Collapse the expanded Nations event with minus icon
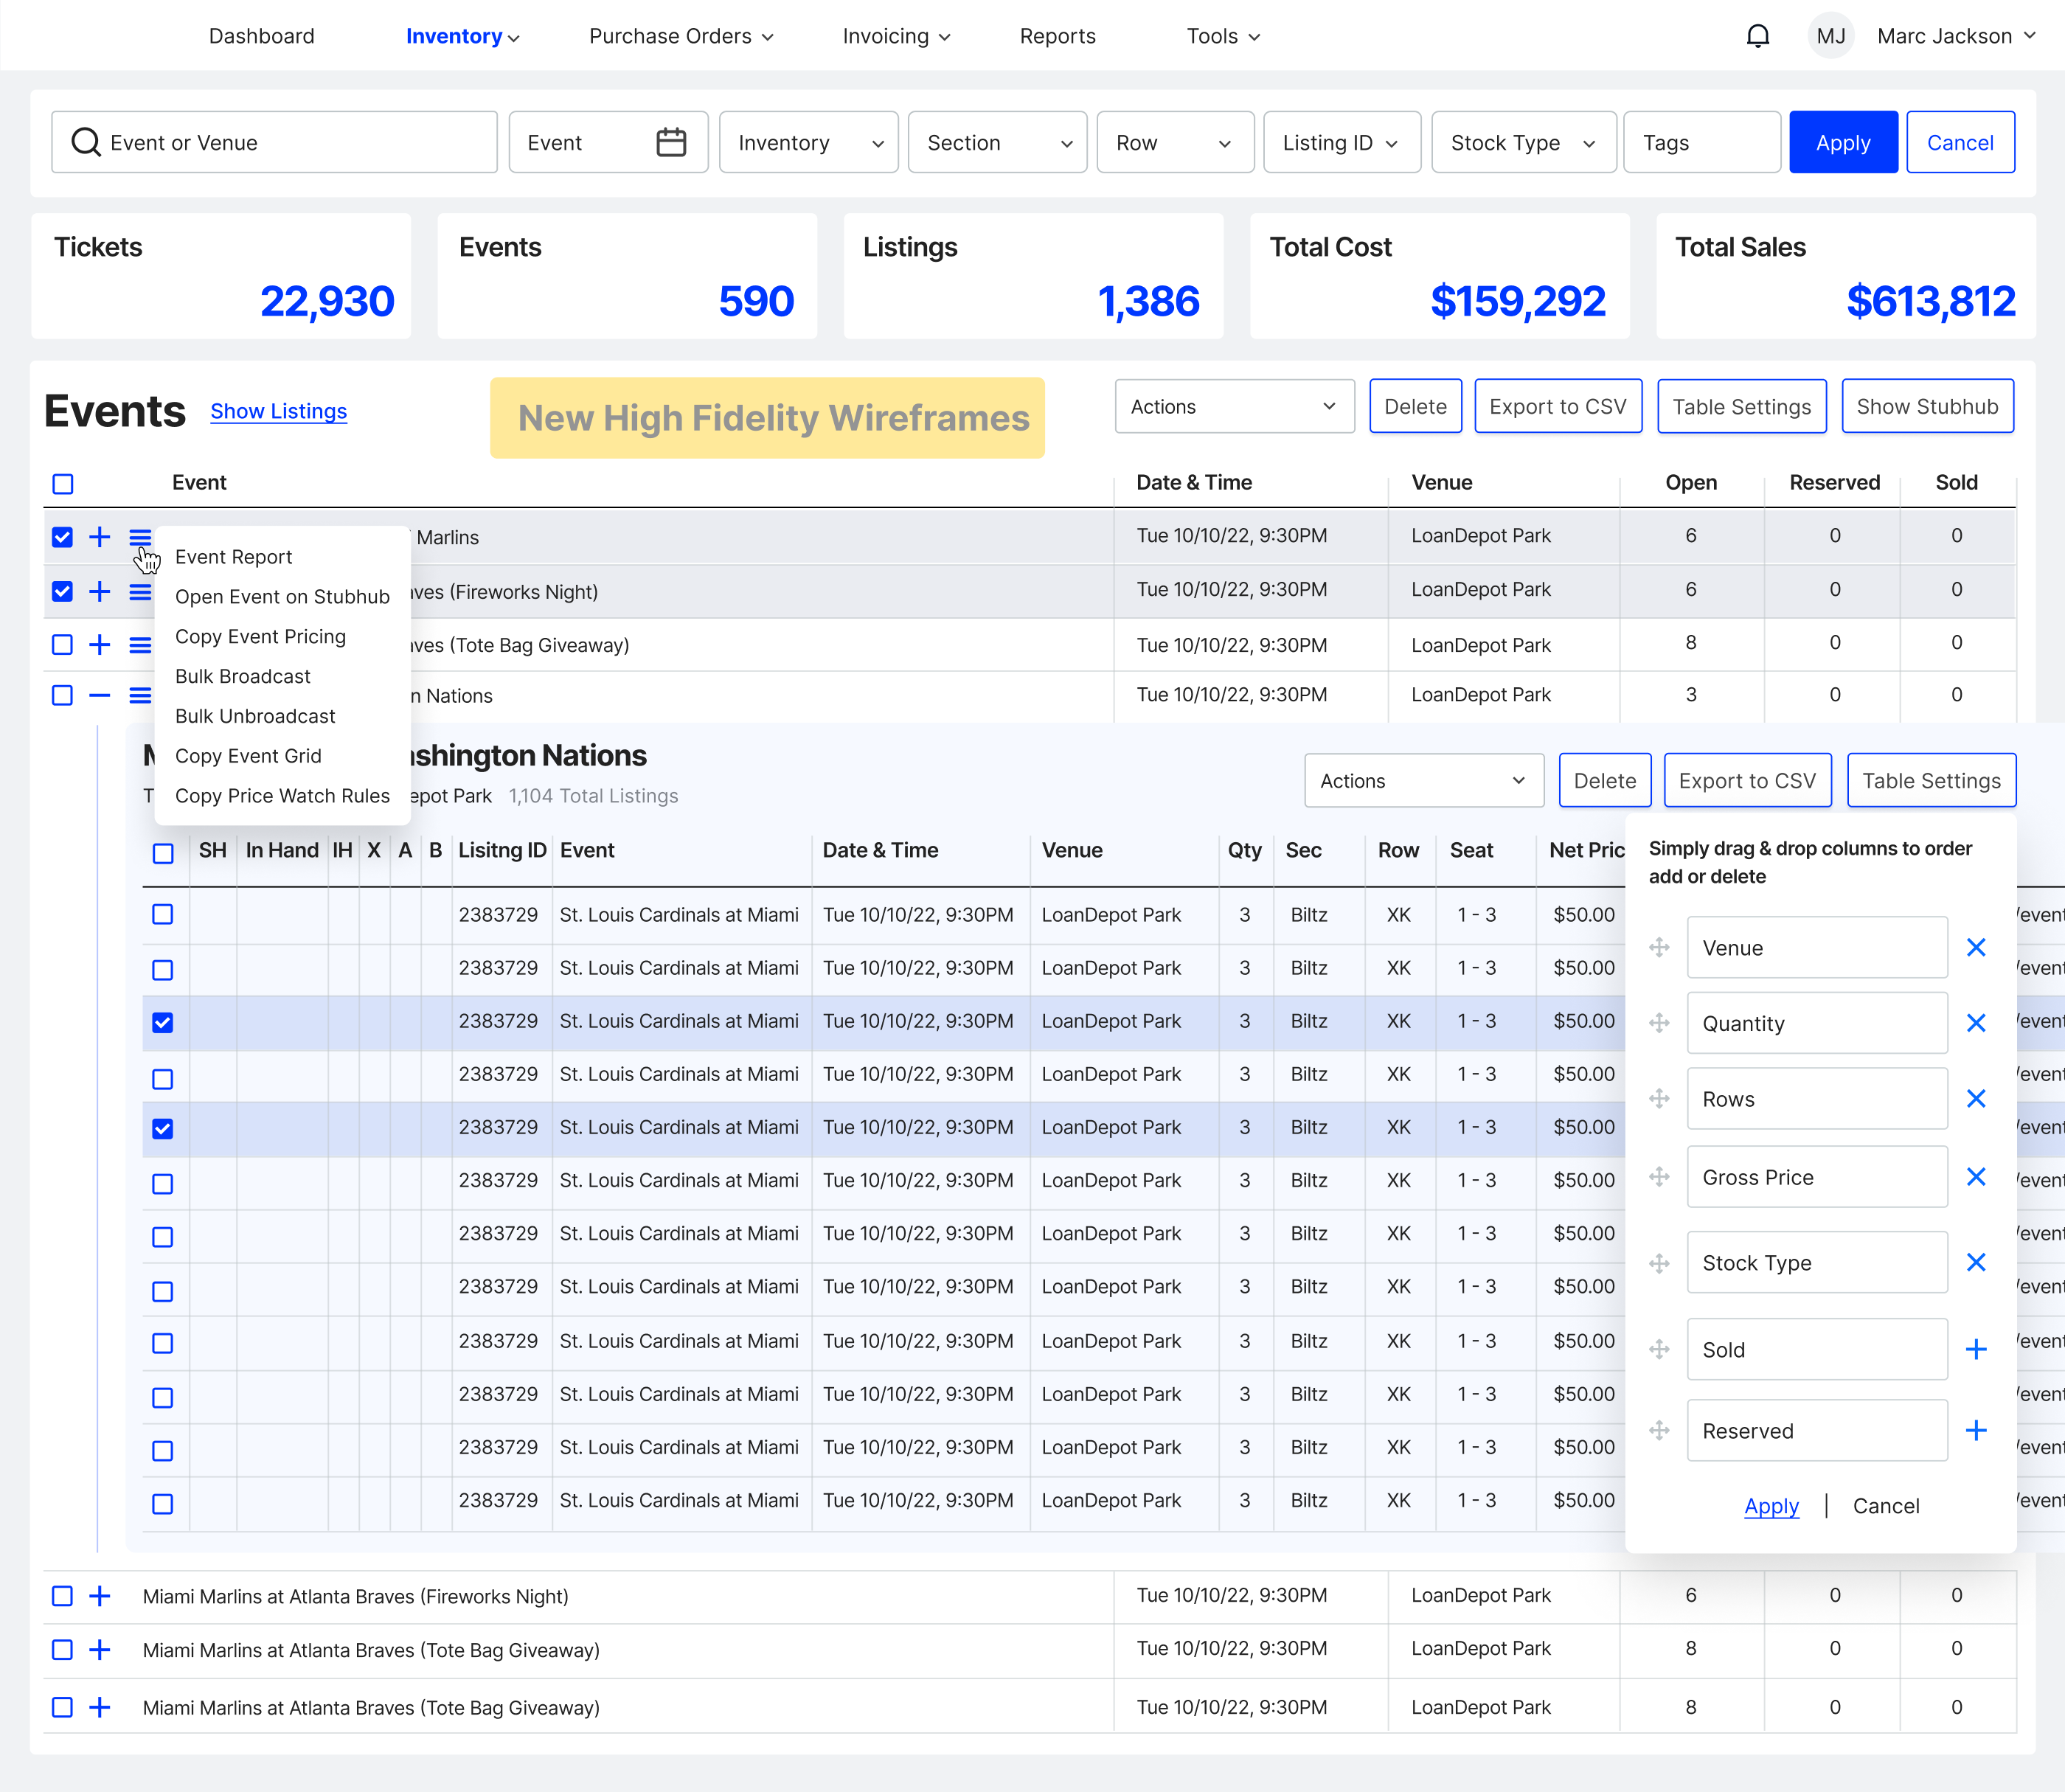The width and height of the screenshot is (2065, 1792). click(99, 695)
